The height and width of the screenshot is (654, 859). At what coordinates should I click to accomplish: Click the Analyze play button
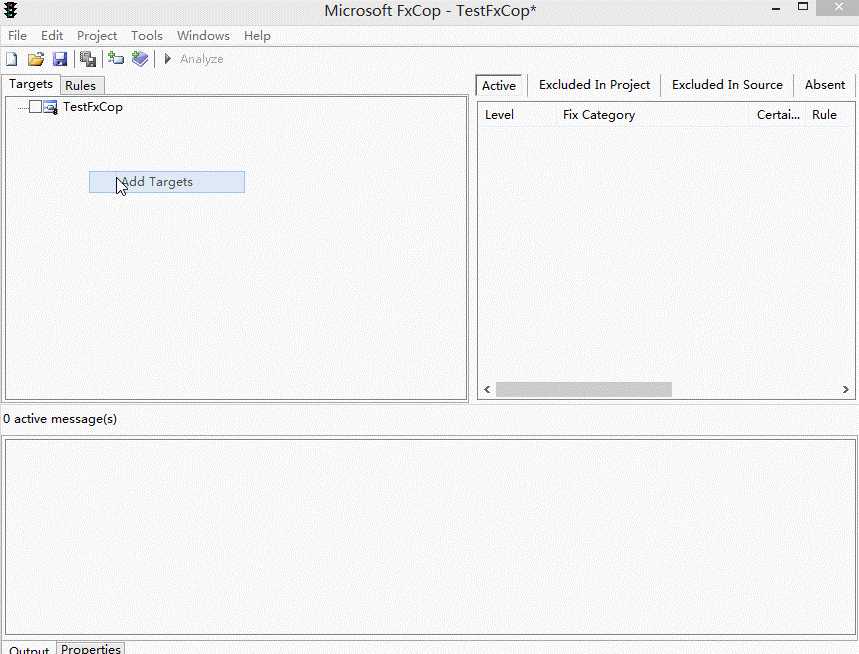point(168,58)
